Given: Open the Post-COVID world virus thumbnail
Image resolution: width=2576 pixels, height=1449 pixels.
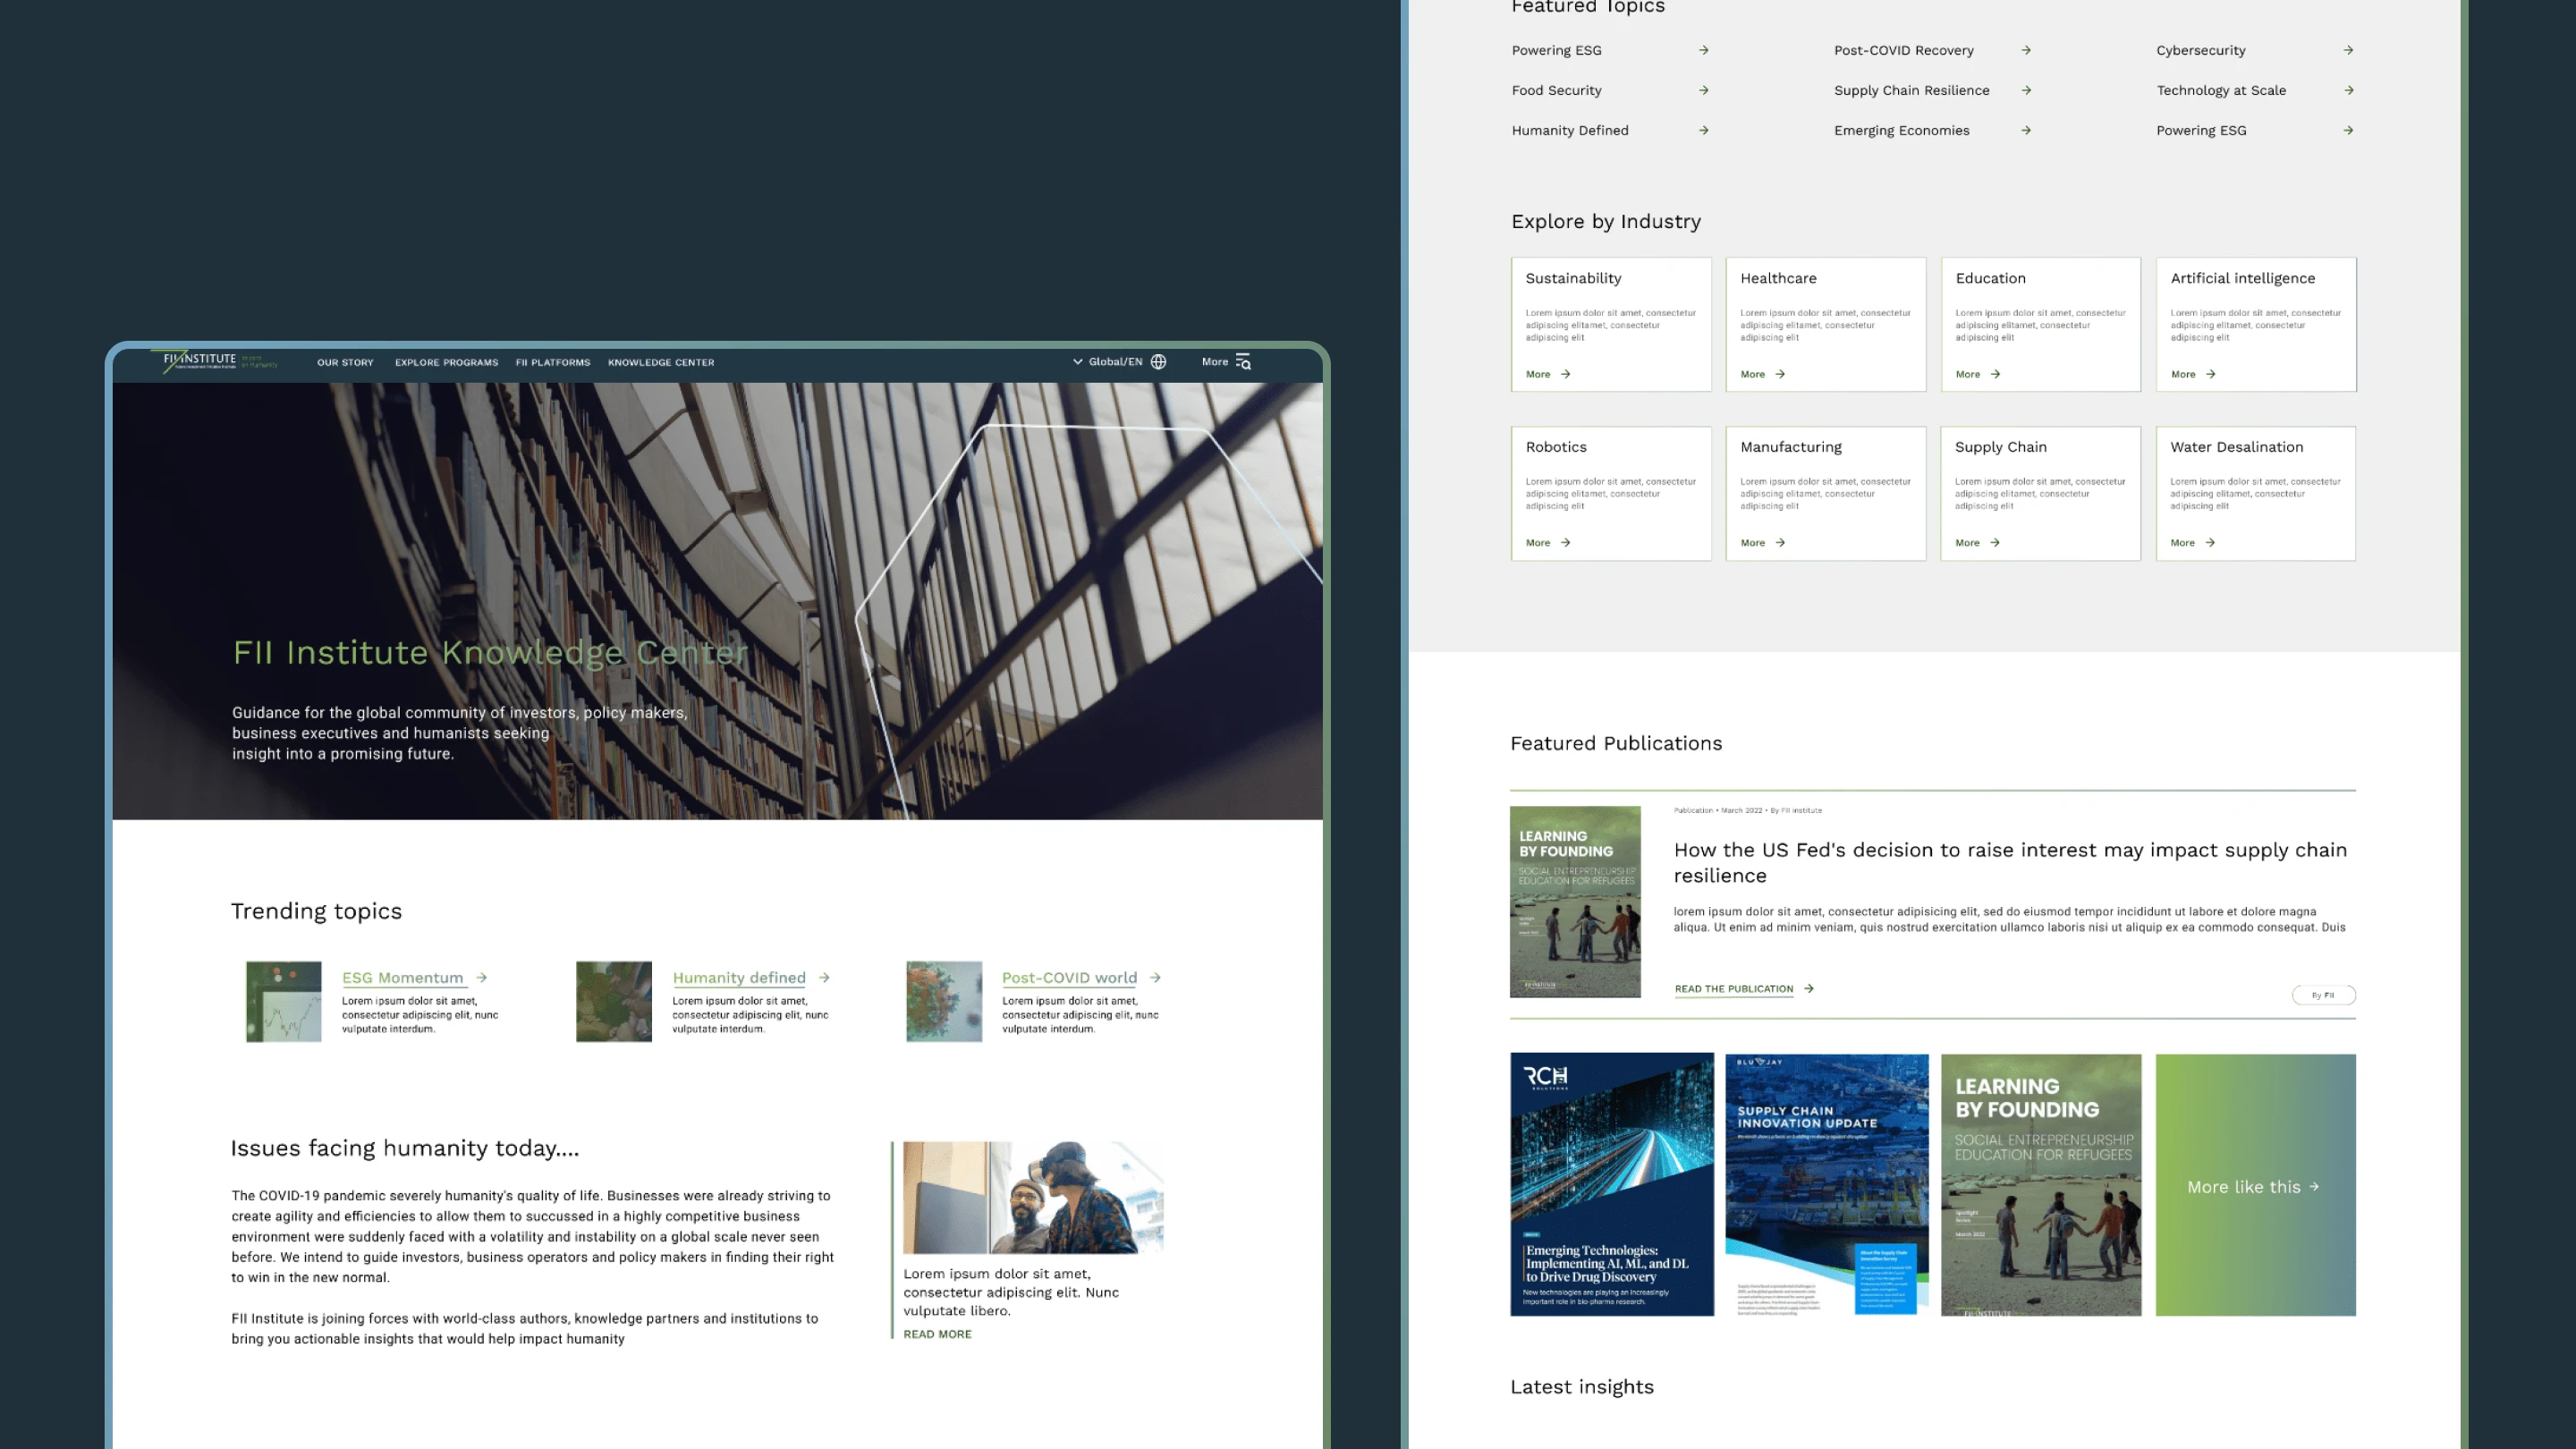Looking at the screenshot, I should click(x=944, y=1002).
